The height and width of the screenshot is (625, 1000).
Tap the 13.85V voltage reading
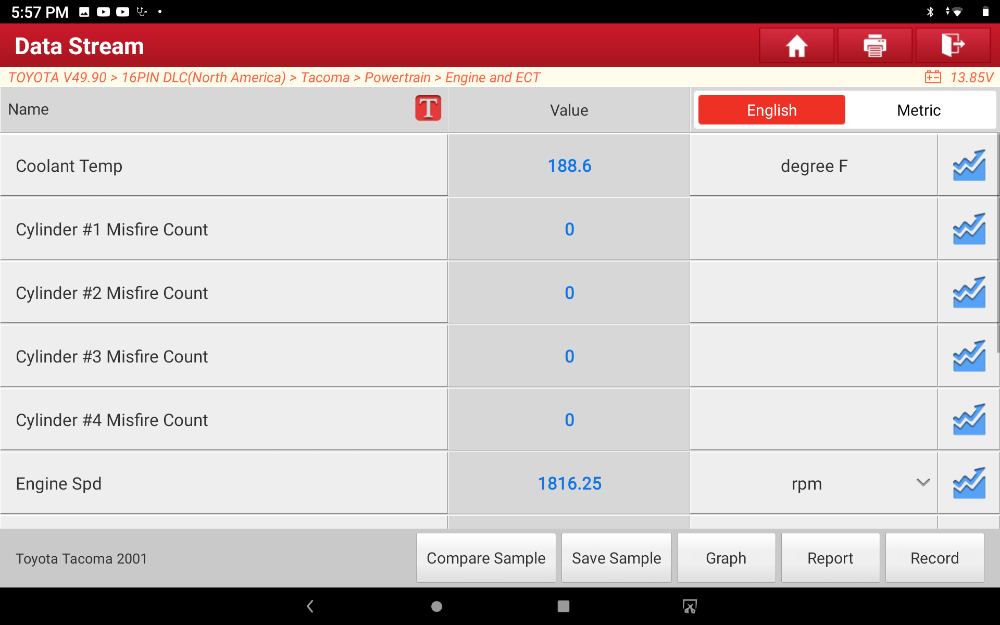click(971, 77)
